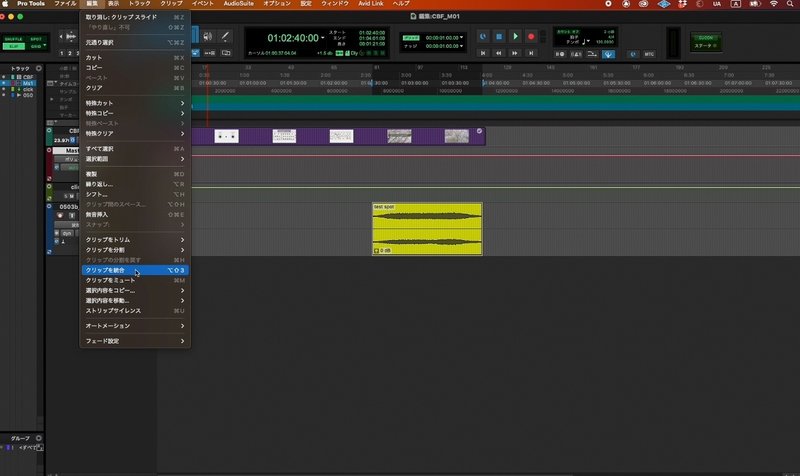Select the Scrubber speaker tool
800x476 pixels.
(208, 36)
